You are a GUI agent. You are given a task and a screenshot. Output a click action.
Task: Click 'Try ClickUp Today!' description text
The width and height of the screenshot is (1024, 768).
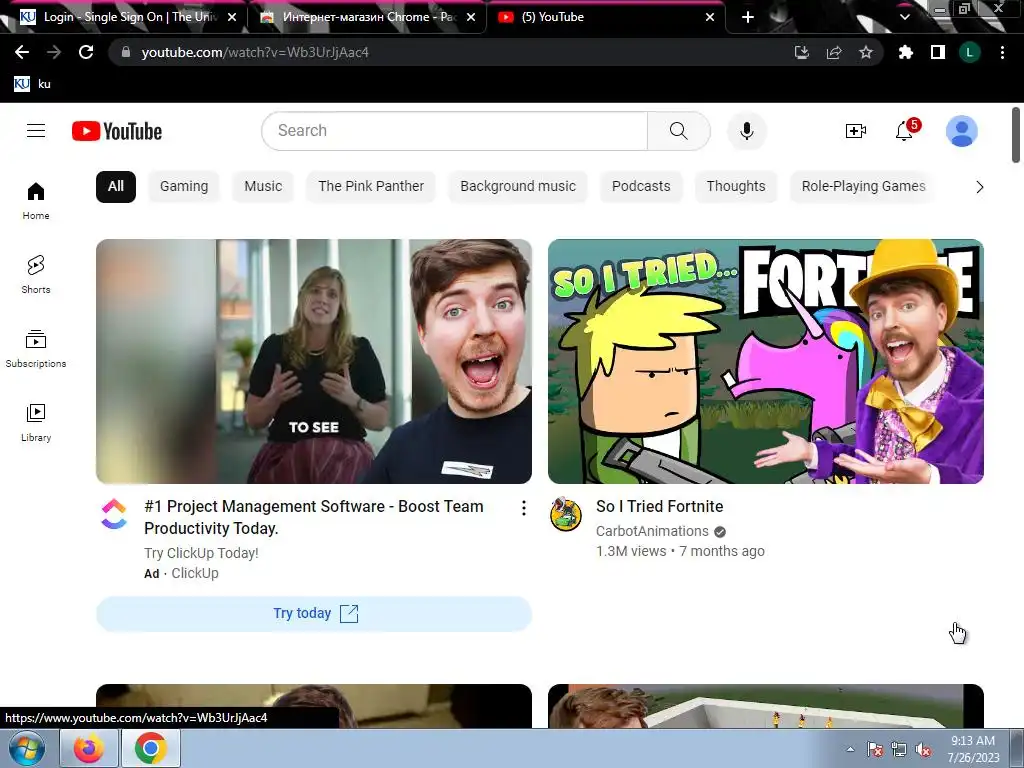201,553
